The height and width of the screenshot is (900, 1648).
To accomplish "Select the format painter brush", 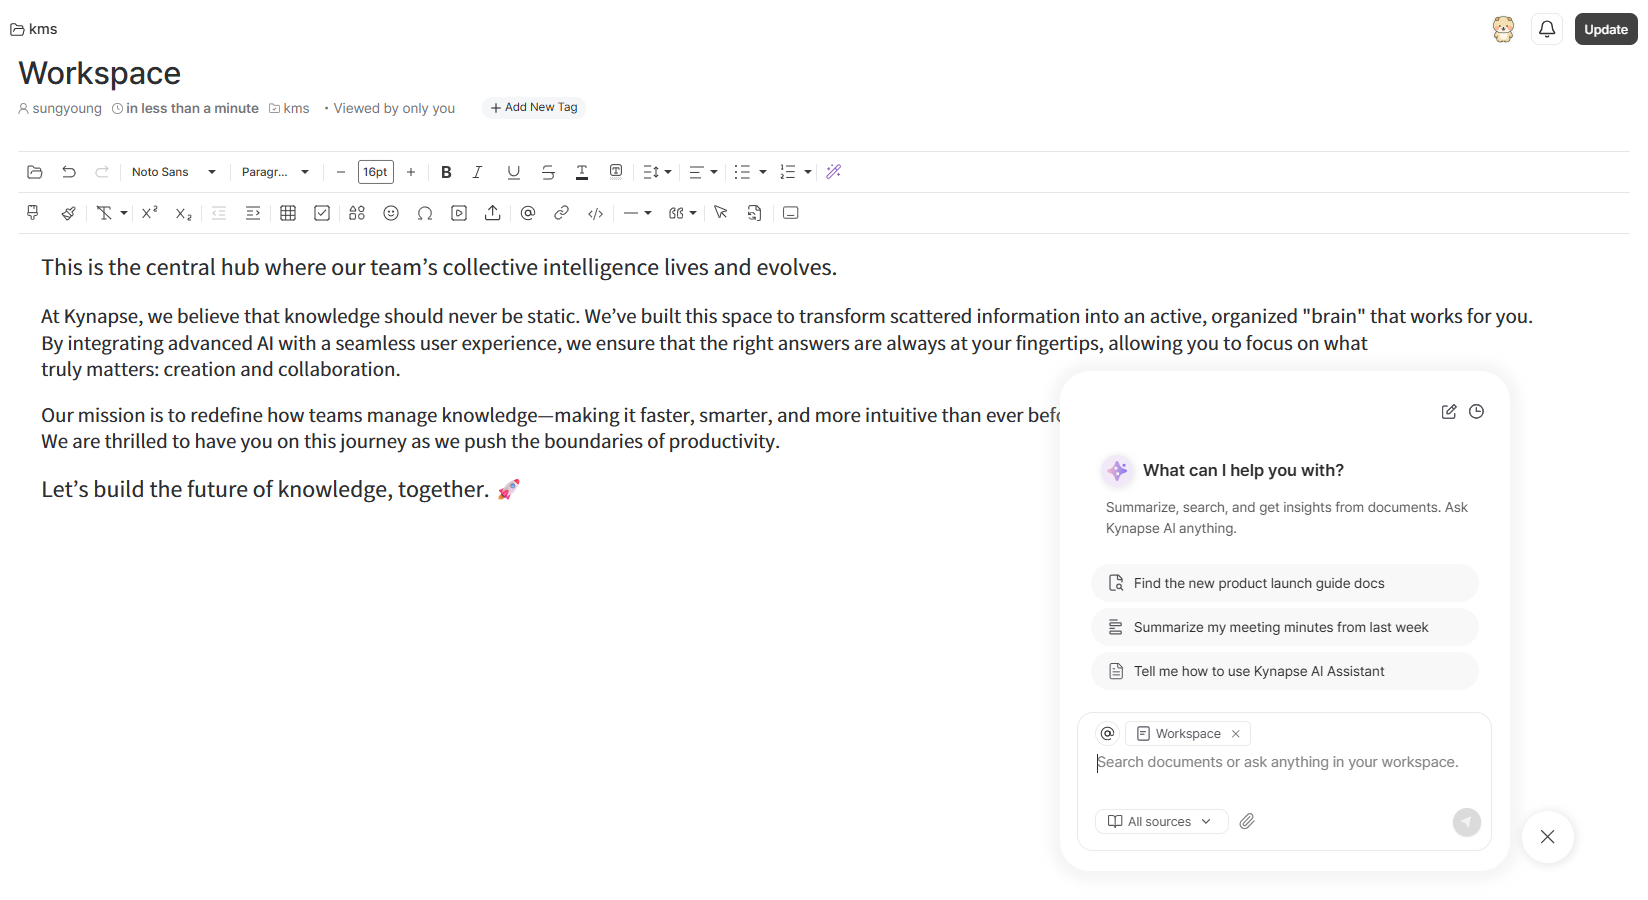I will click(68, 213).
